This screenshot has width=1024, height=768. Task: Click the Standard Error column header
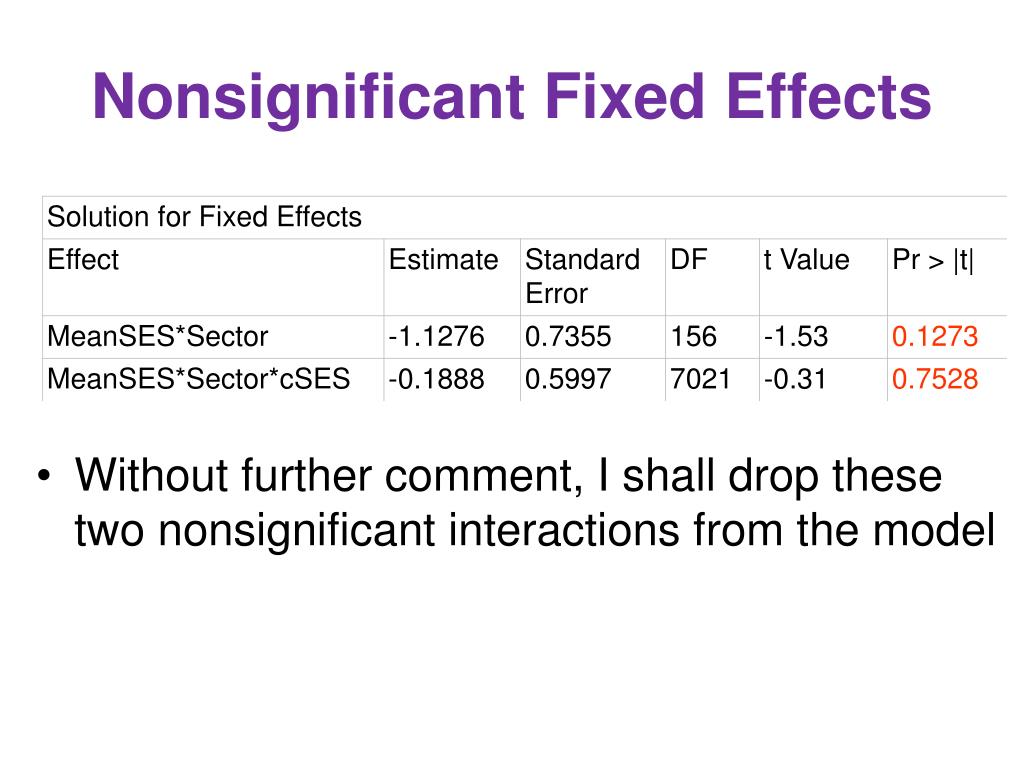pyautogui.click(x=583, y=276)
